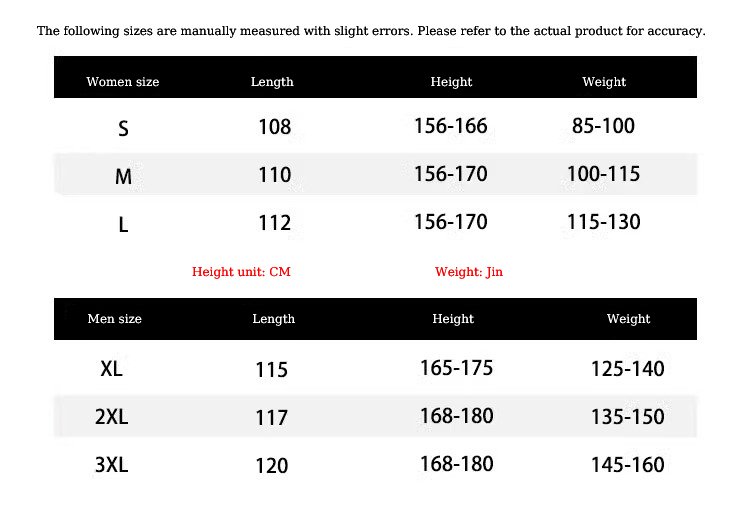This screenshot has height=520, width=750.
Task: Click the red Weight: Jin note
Action: pos(469,272)
